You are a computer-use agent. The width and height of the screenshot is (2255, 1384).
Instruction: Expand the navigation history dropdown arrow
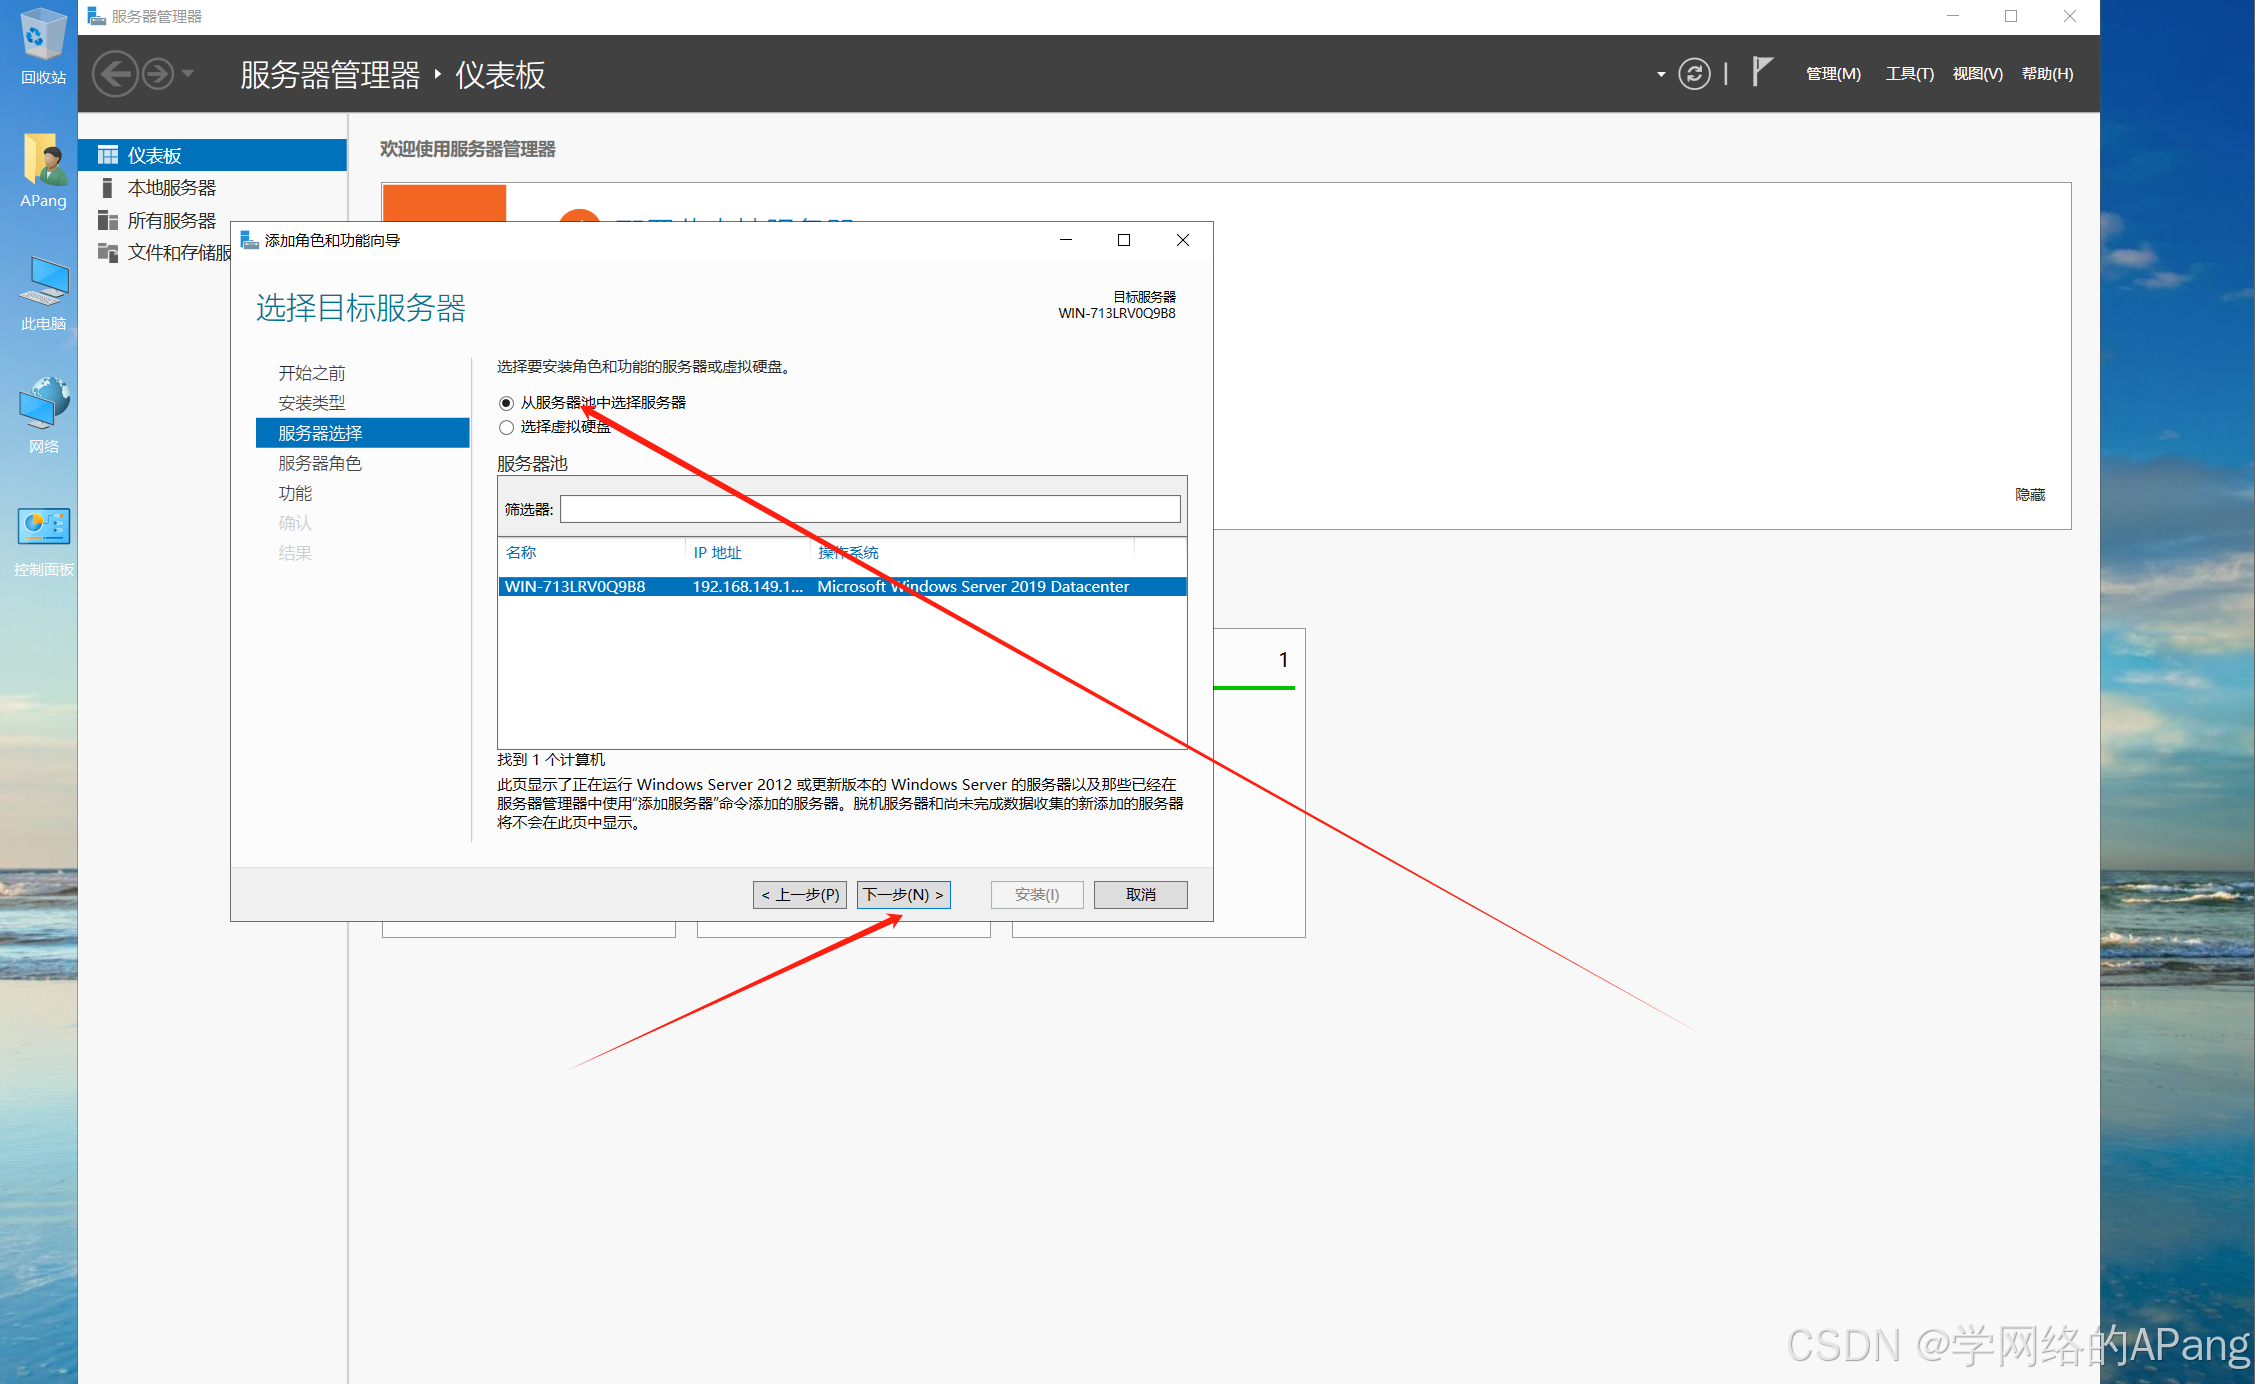click(x=188, y=74)
